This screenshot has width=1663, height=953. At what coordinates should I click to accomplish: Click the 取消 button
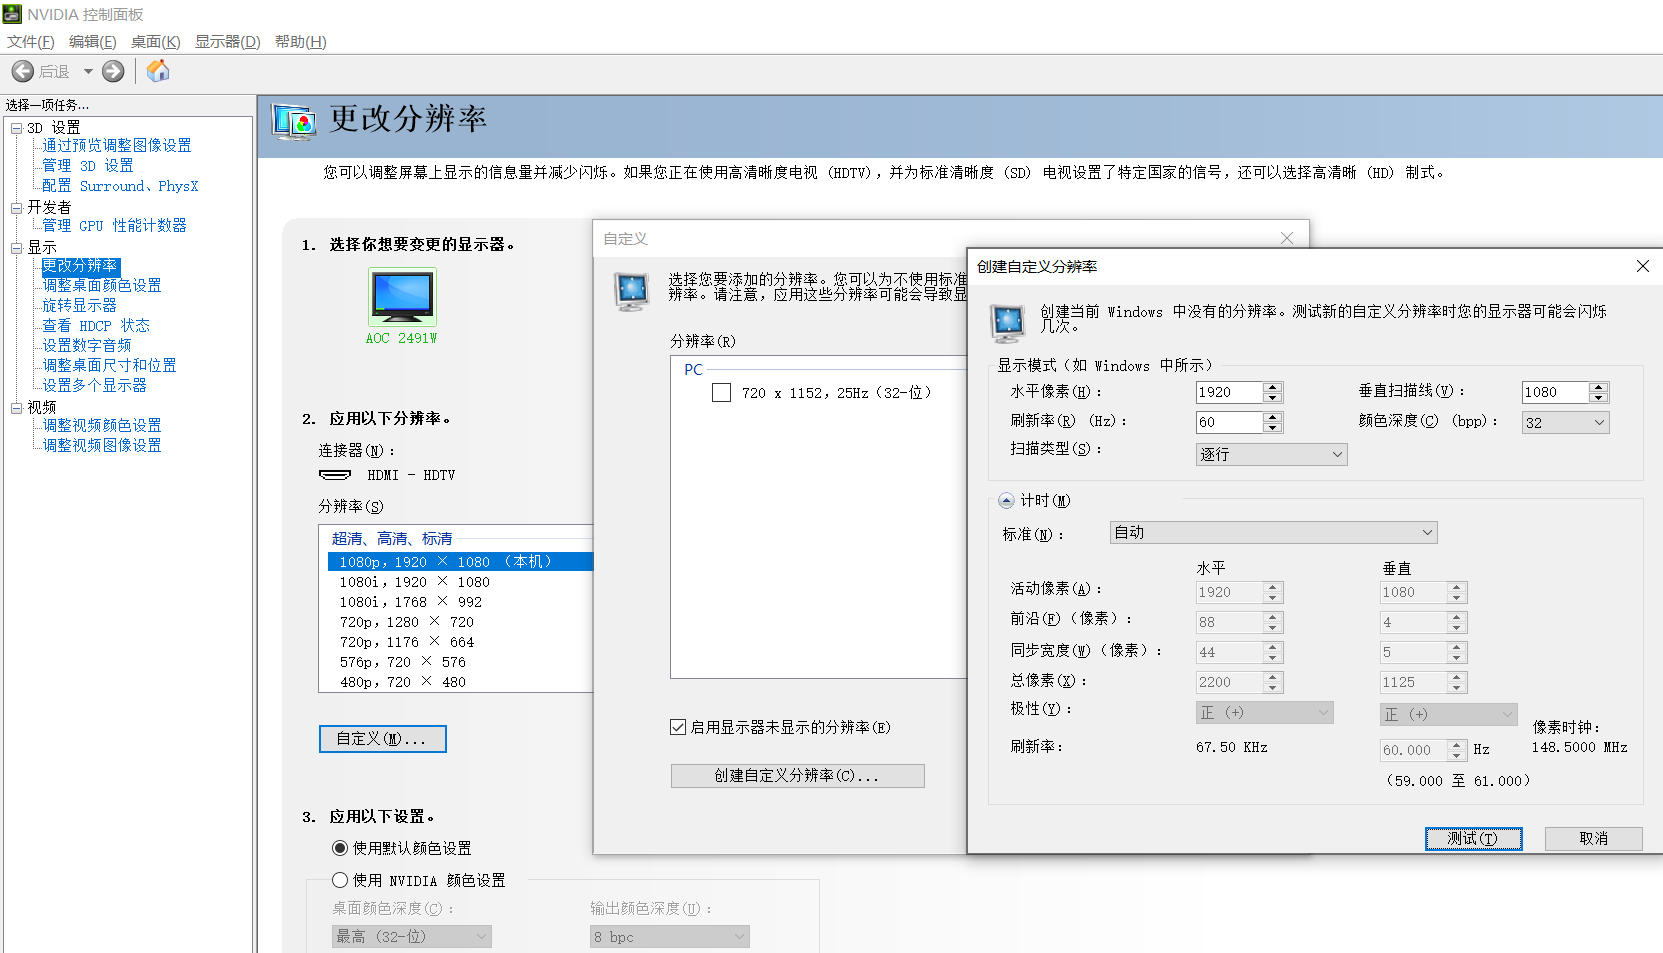(1593, 839)
